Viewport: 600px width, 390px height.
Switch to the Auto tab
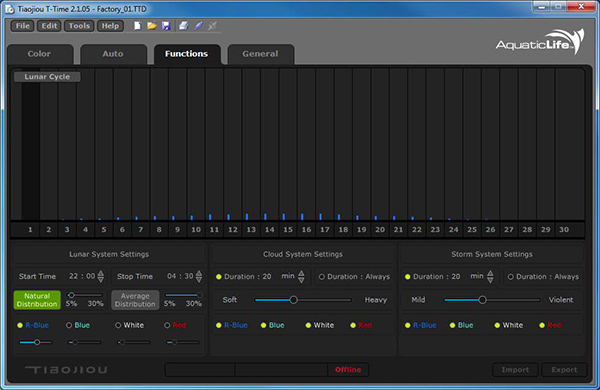click(113, 54)
